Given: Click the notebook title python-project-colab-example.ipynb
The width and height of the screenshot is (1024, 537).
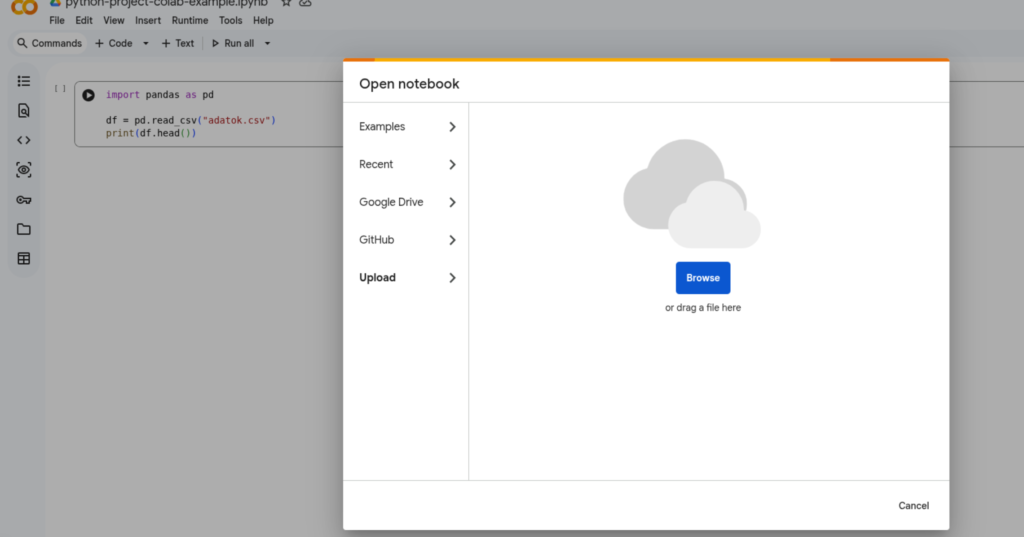Looking at the screenshot, I should (x=166, y=3).
